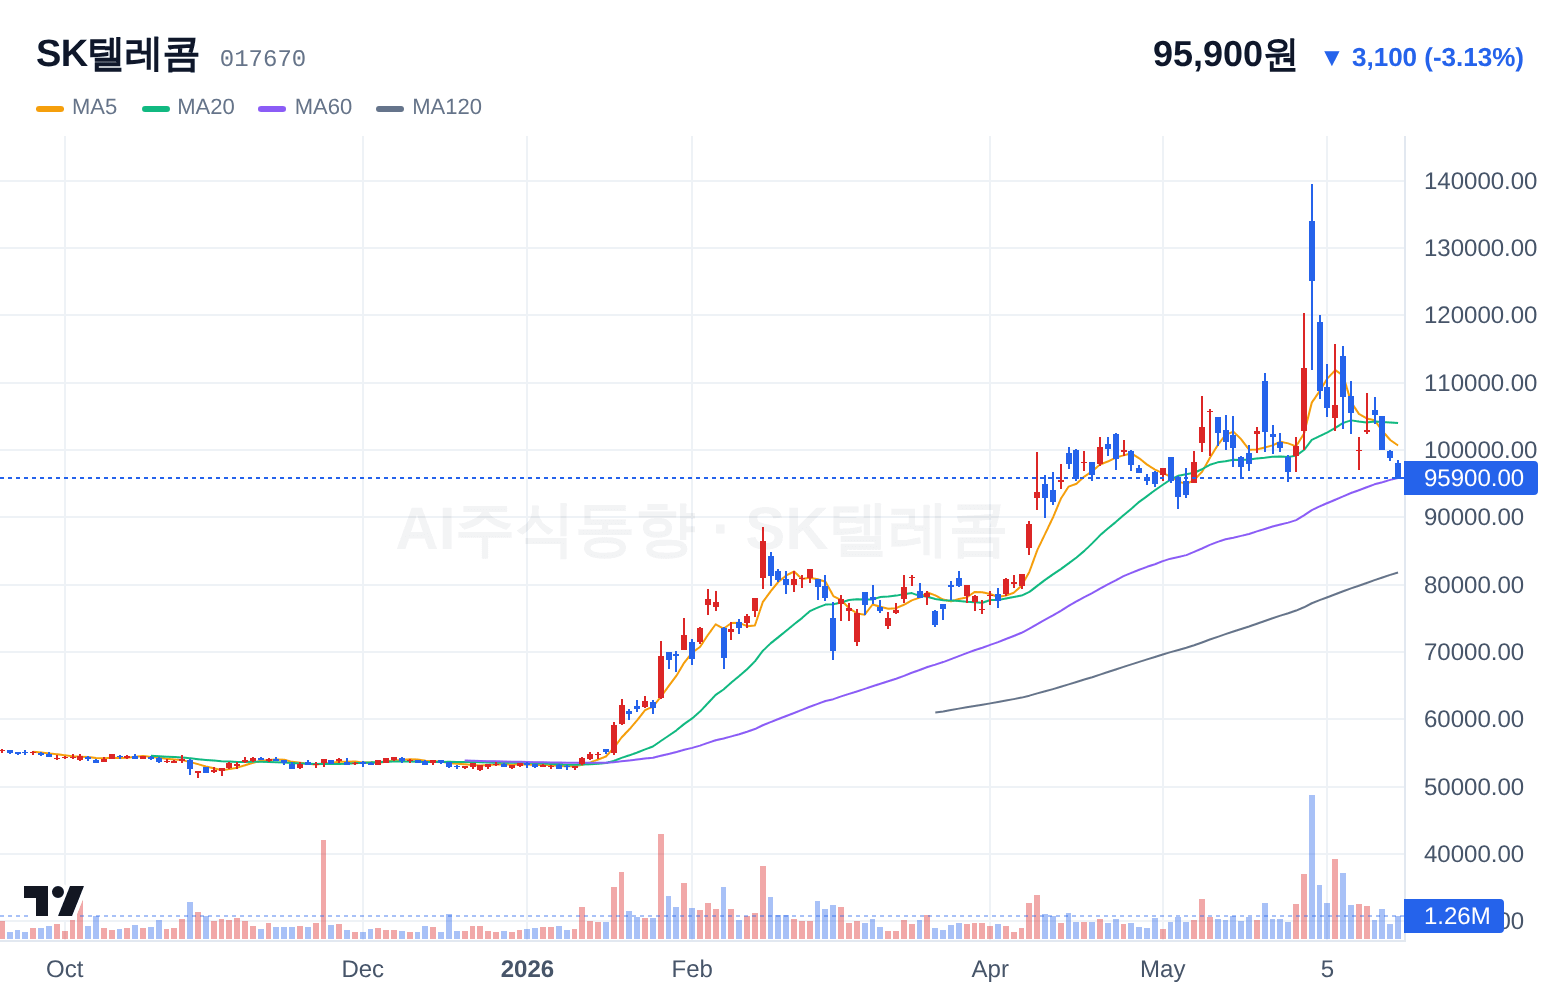1560x996 pixels.
Task: Toggle the MA20 legend line
Action: [188, 107]
